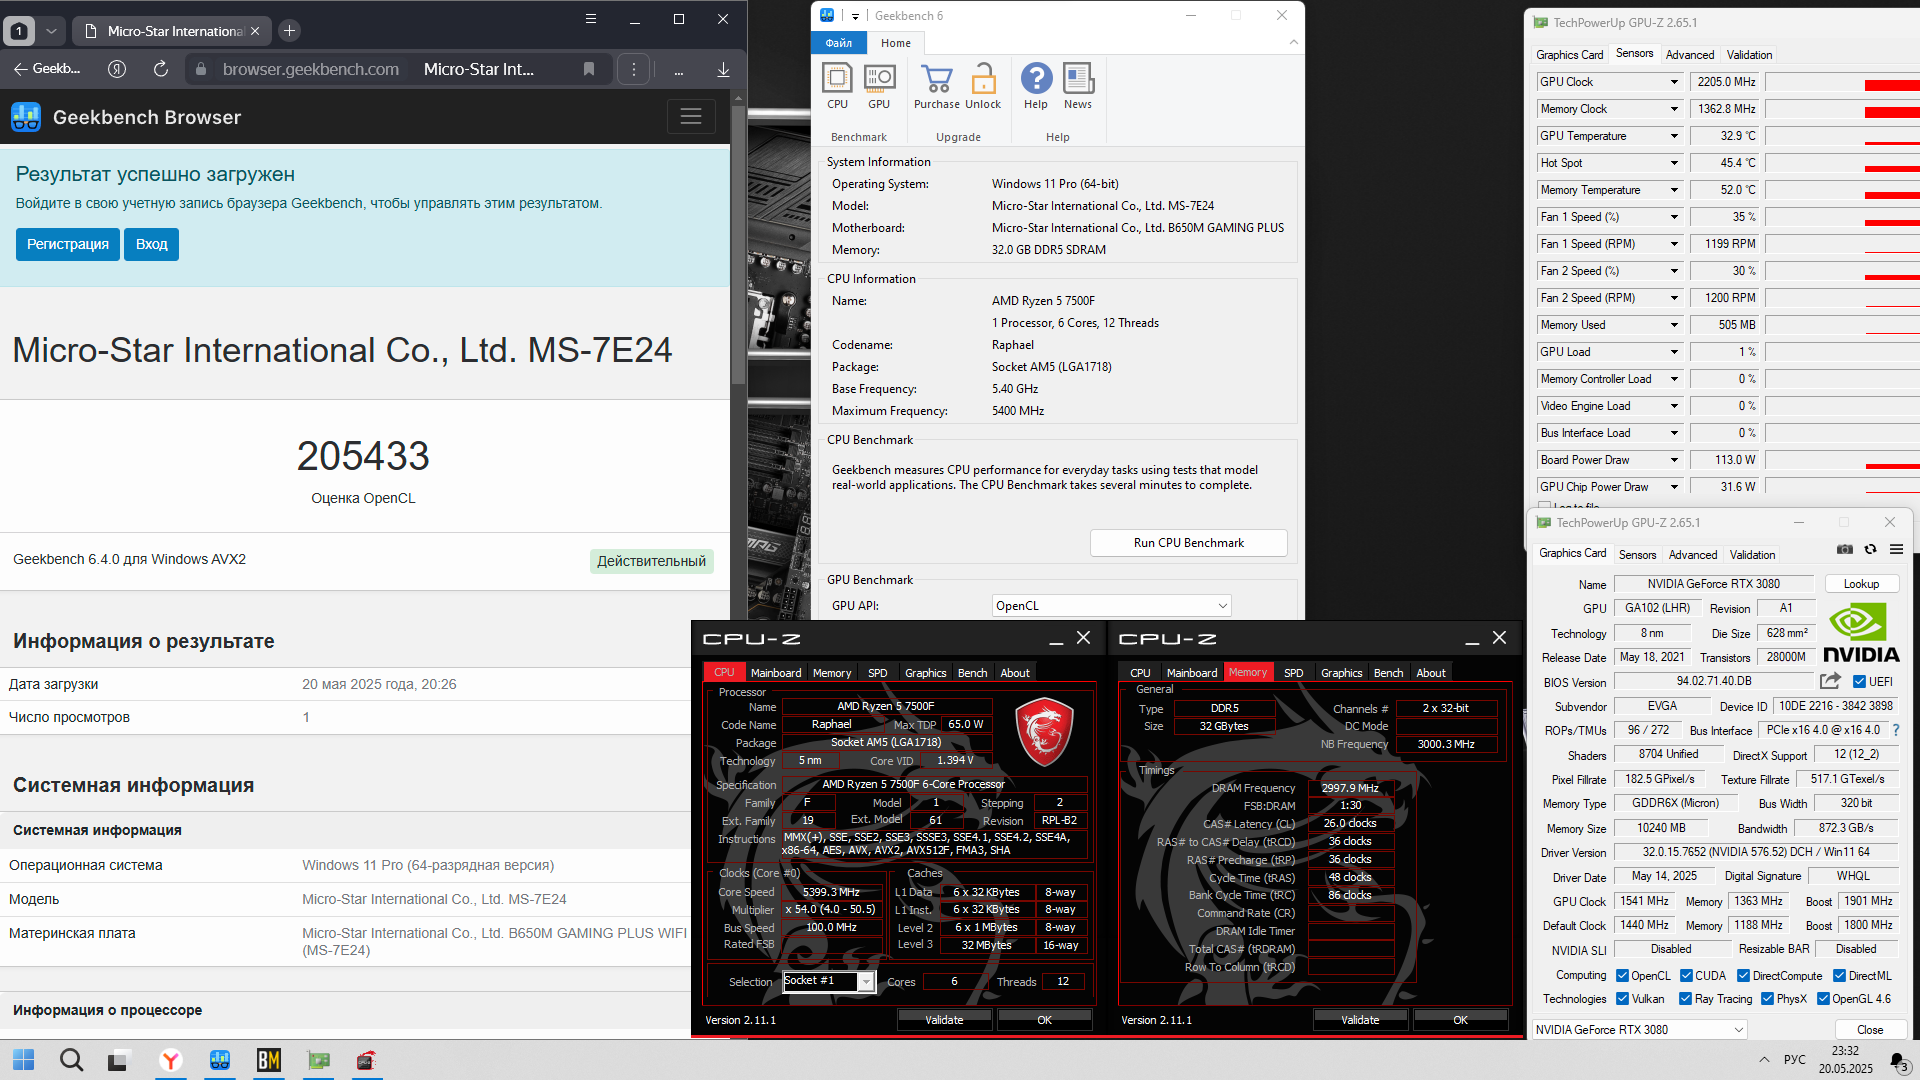Screen dimensions: 1920x1080
Task: Open the Advanced tab in lower GPU-Z
Action: click(1692, 555)
